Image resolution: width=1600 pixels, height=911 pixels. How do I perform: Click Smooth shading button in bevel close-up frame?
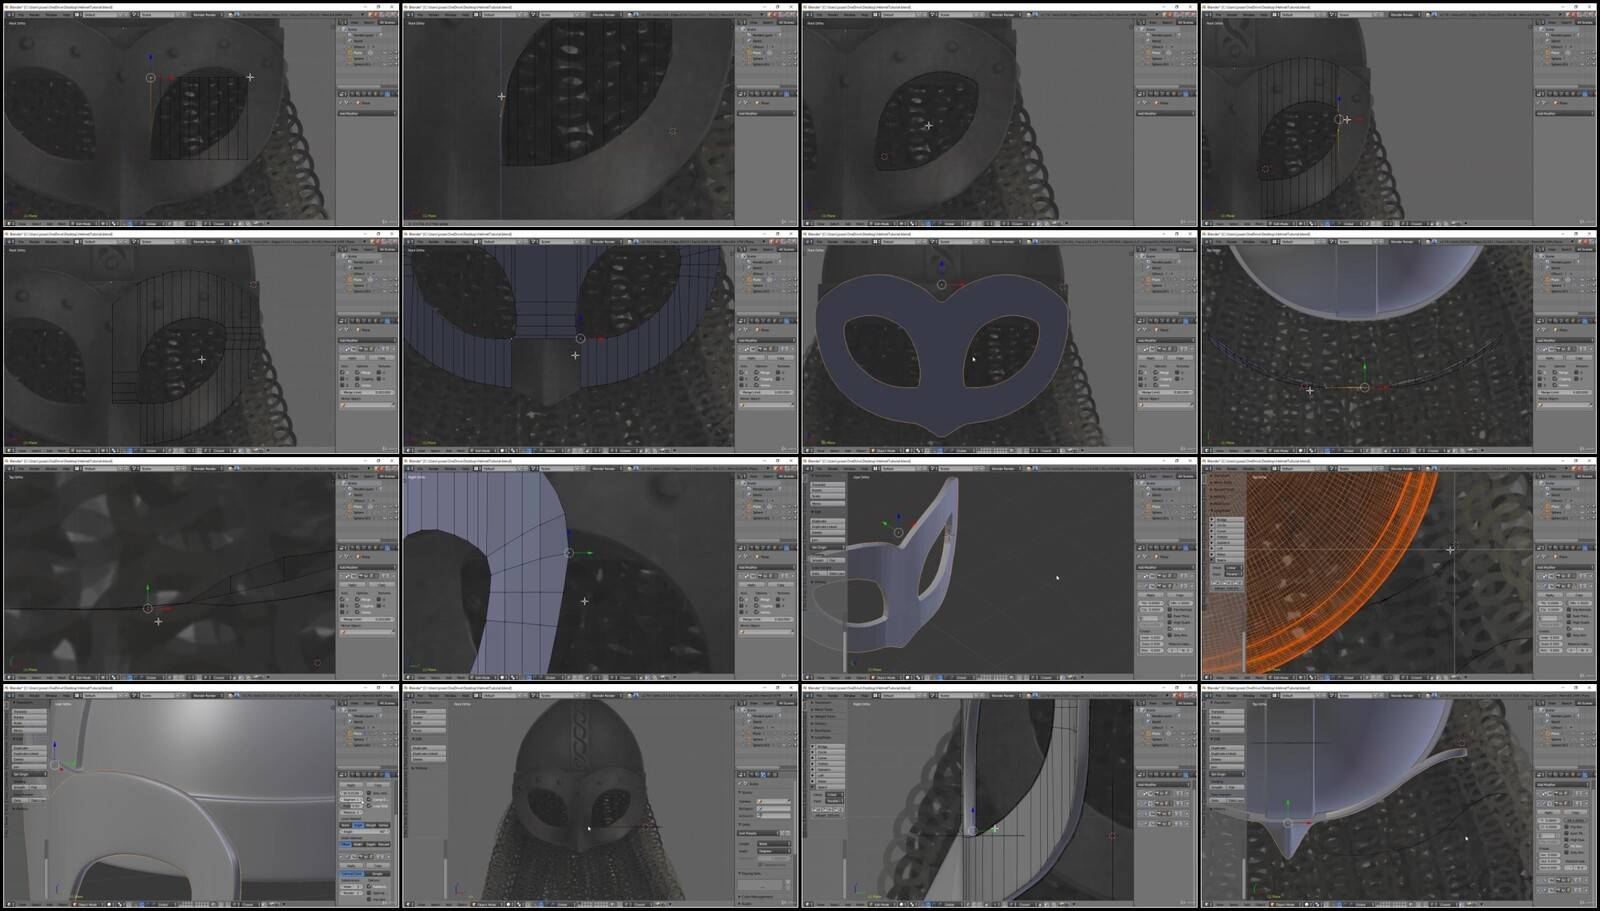point(20,787)
